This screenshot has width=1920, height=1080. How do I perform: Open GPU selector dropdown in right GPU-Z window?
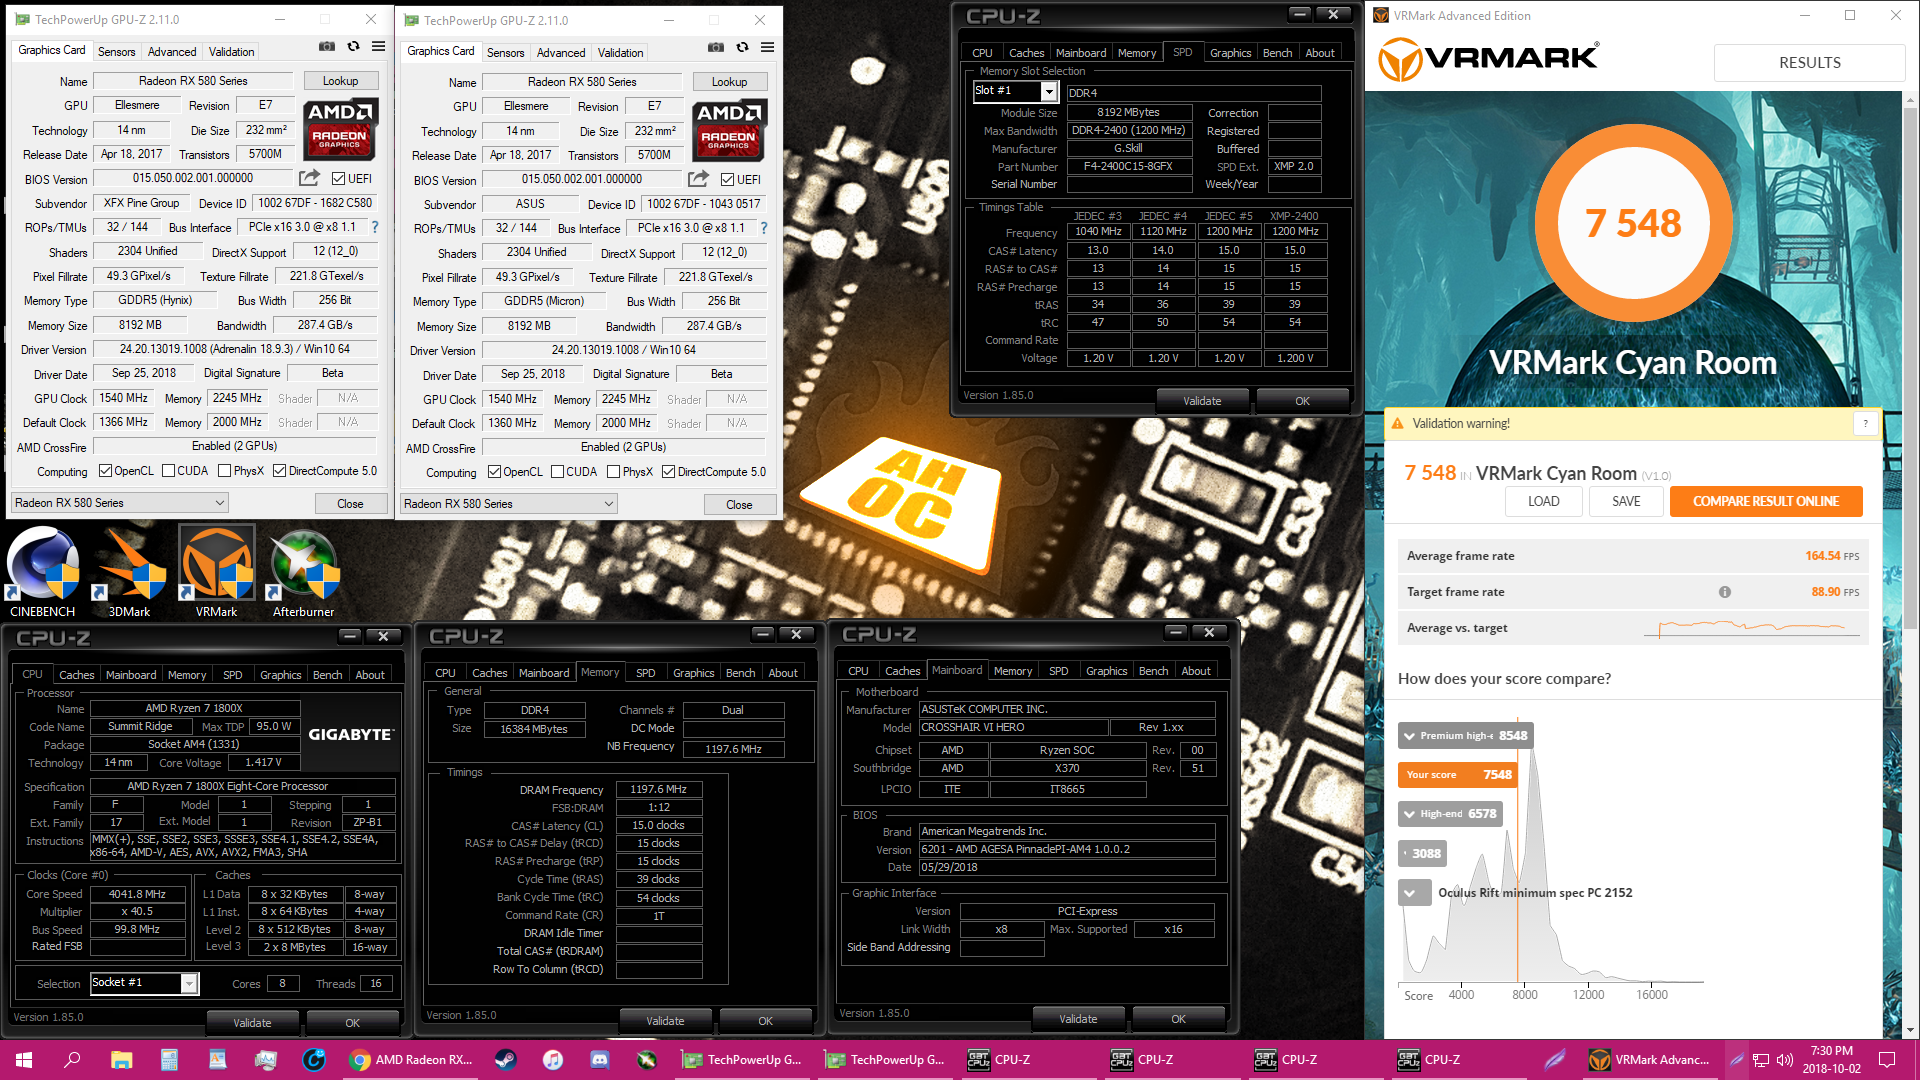(509, 504)
